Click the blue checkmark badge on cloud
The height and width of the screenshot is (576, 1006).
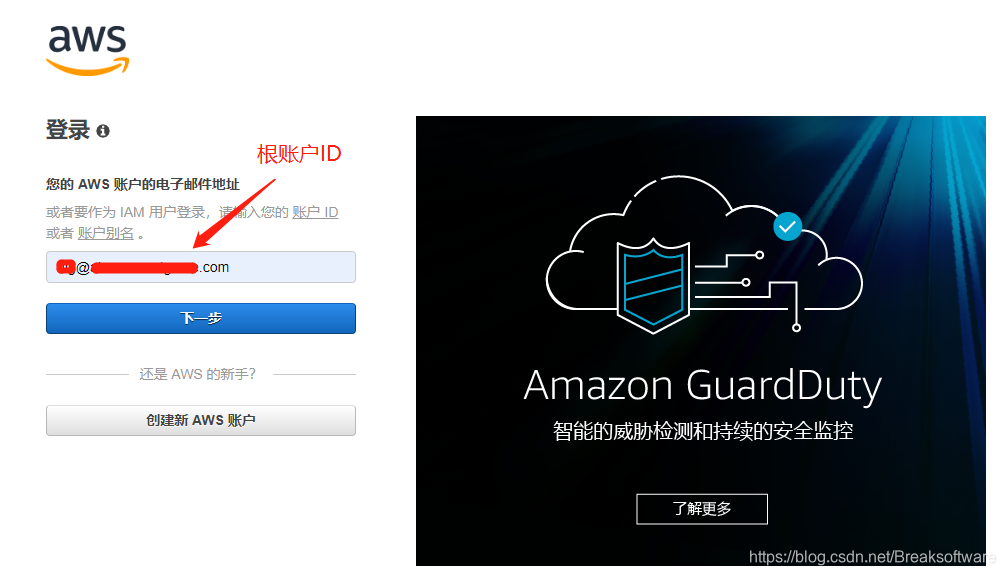tap(787, 226)
